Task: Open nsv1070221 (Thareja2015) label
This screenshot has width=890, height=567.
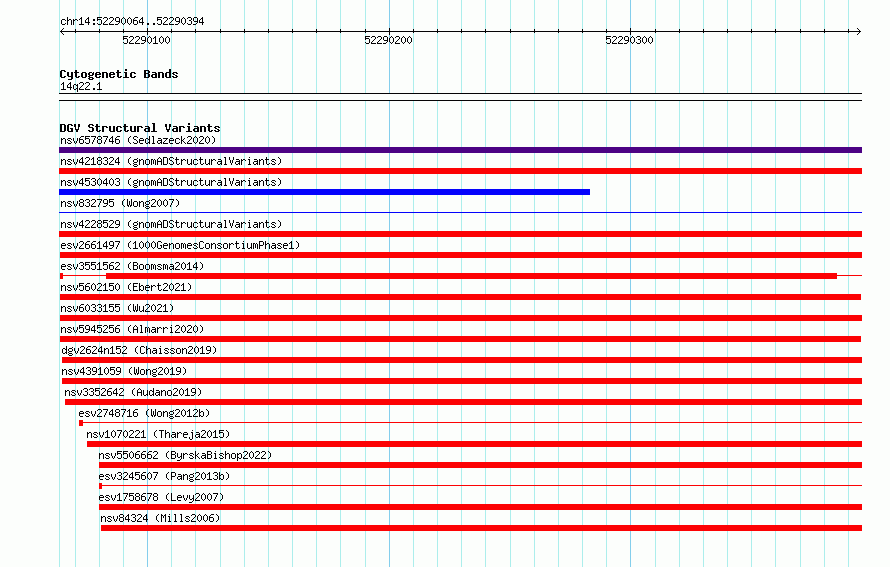Action: coord(158,434)
